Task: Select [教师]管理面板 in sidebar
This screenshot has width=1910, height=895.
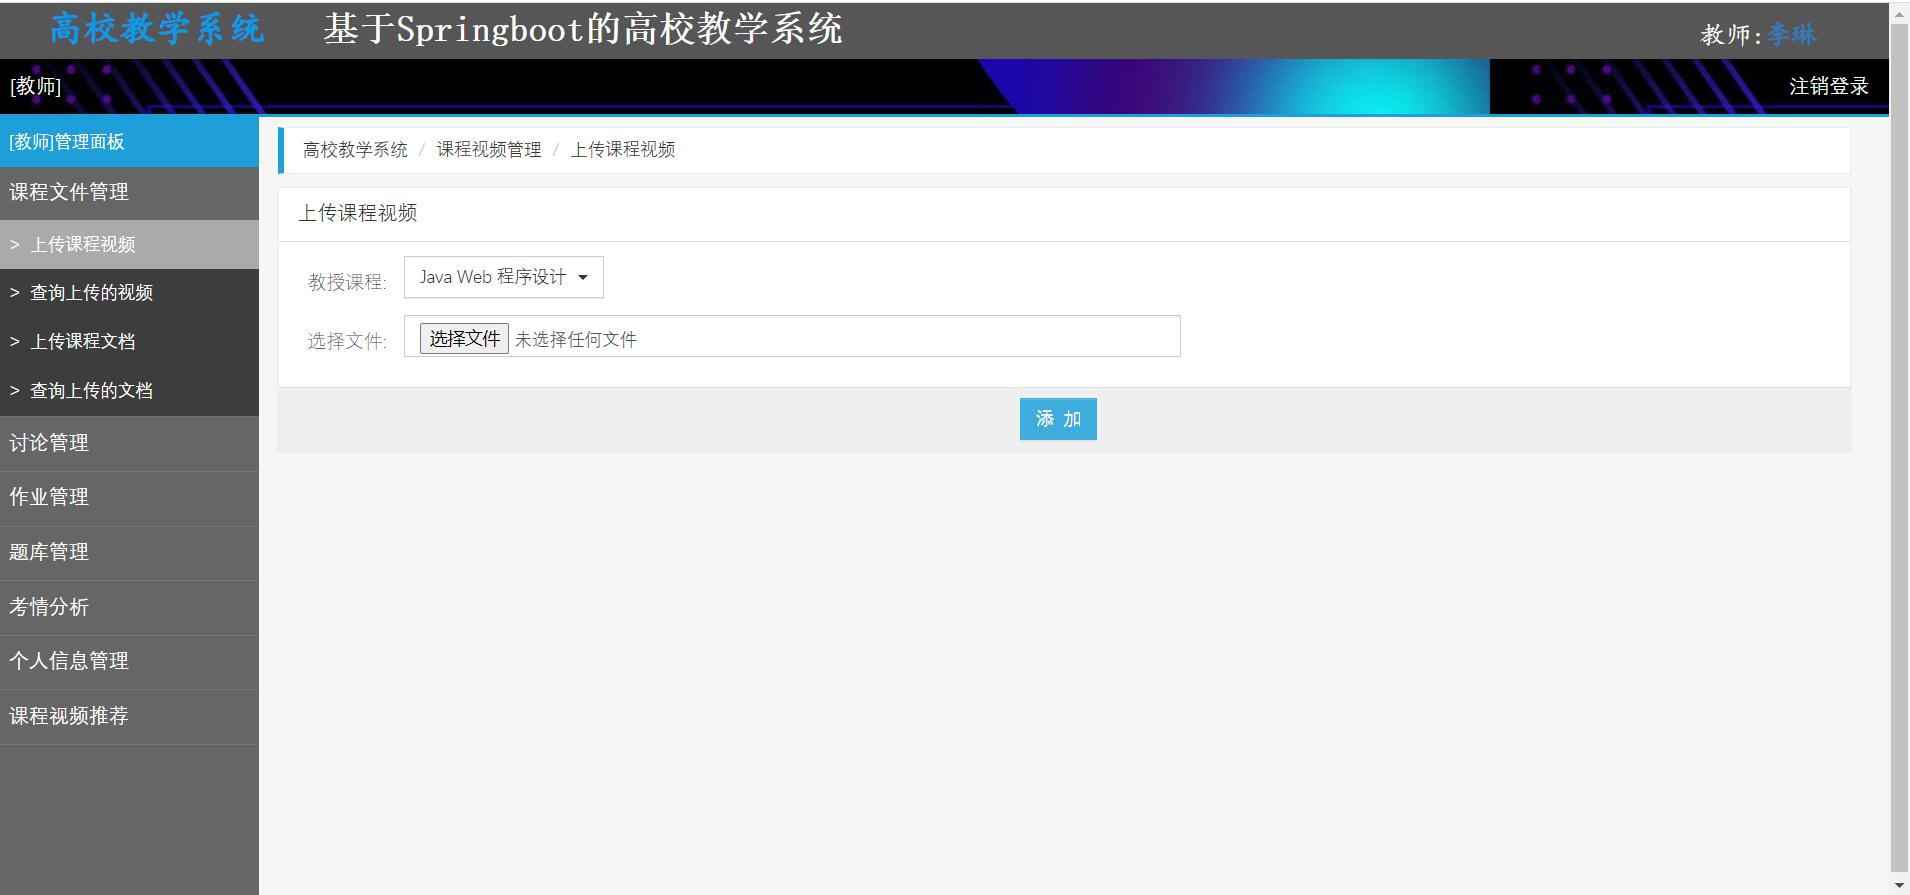Action: click(129, 142)
